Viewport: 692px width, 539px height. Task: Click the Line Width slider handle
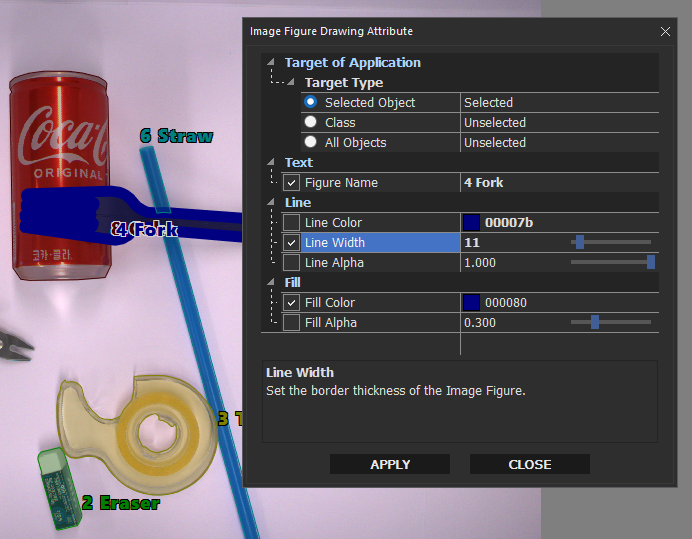580,242
